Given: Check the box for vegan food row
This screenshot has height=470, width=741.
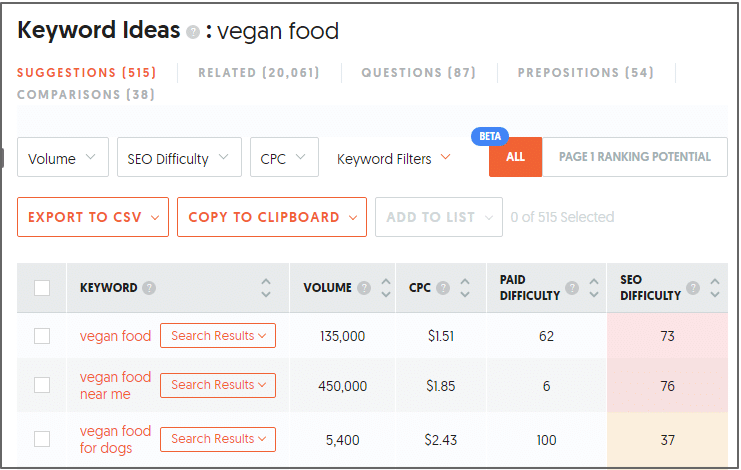Looking at the screenshot, I should (x=42, y=336).
